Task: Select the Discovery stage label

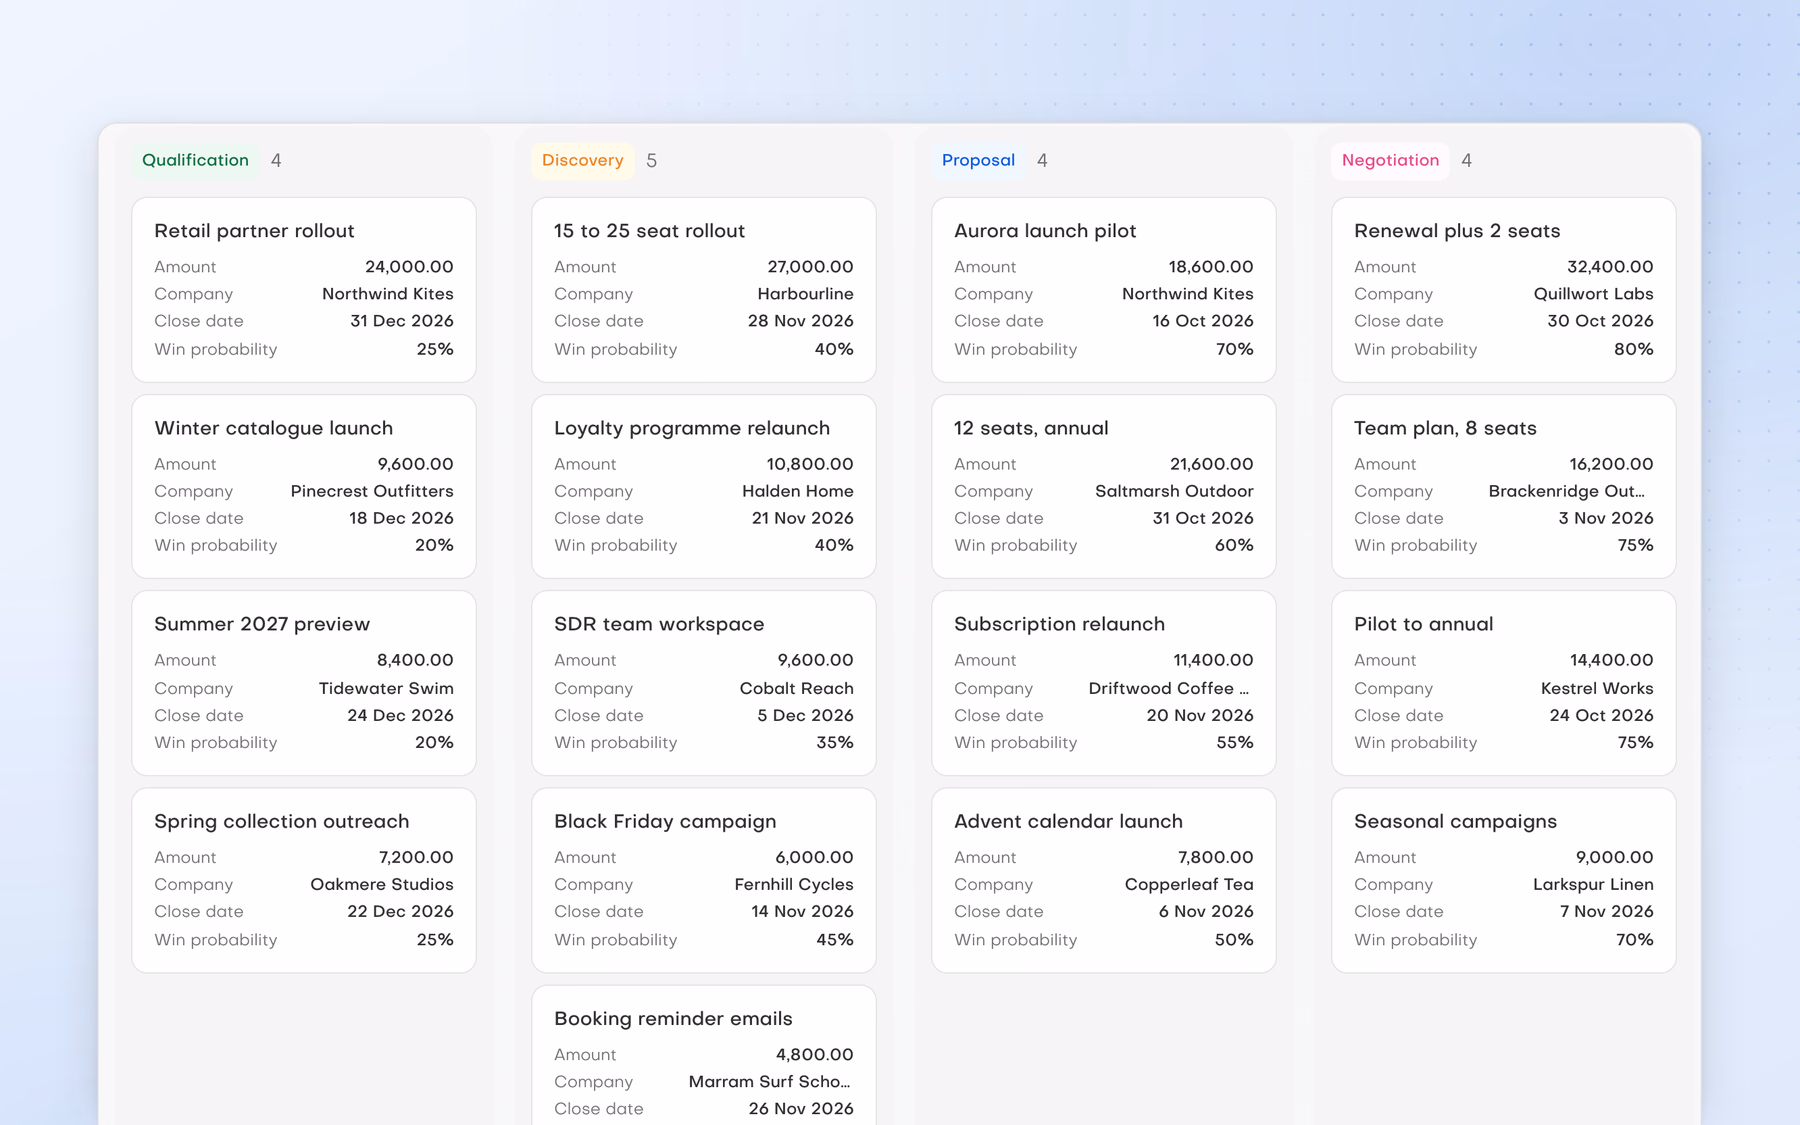Action: [x=582, y=160]
